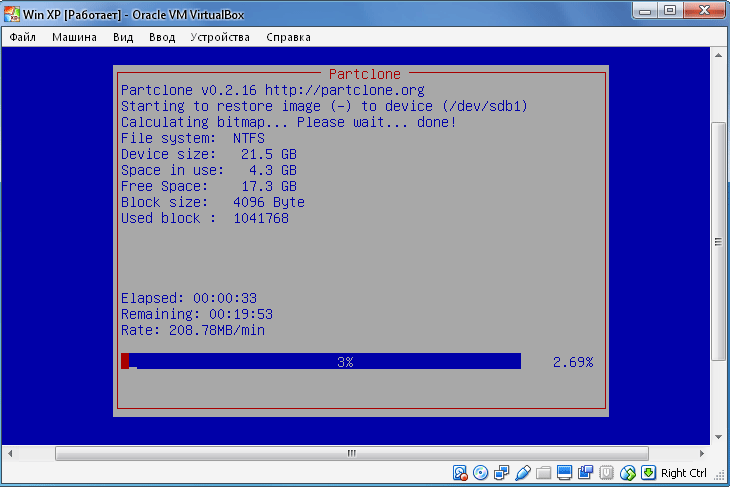Viewport: 730px width, 487px height.
Task: Click the green arrow keyboard capture icon
Action: click(648, 473)
